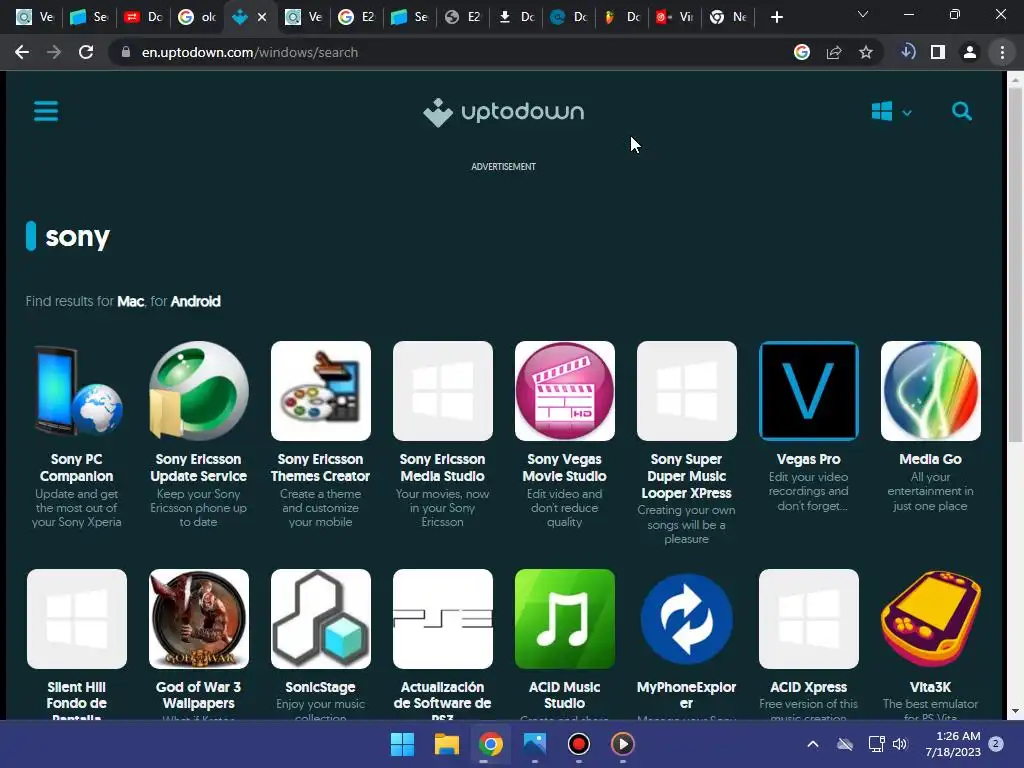Open the SonicStage icon
This screenshot has height=768, width=1024.
tap(321, 618)
